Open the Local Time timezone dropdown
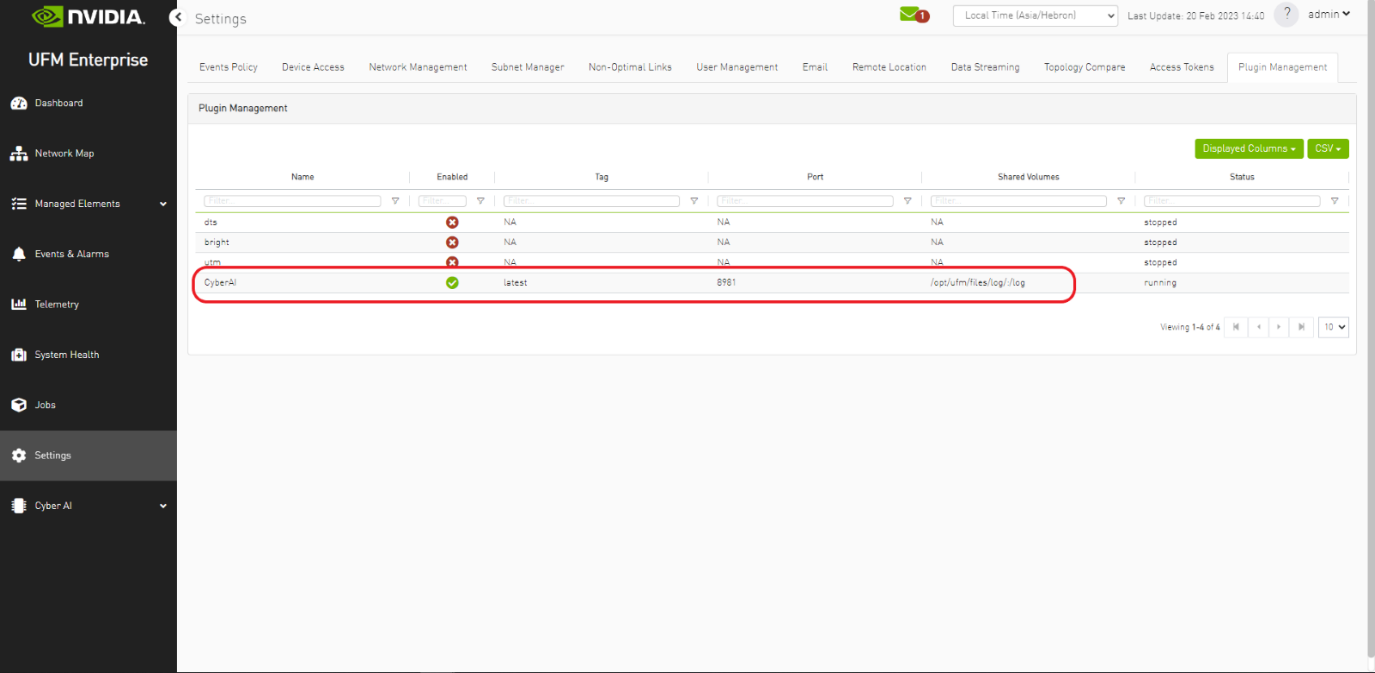This screenshot has width=1375, height=673. [1035, 16]
